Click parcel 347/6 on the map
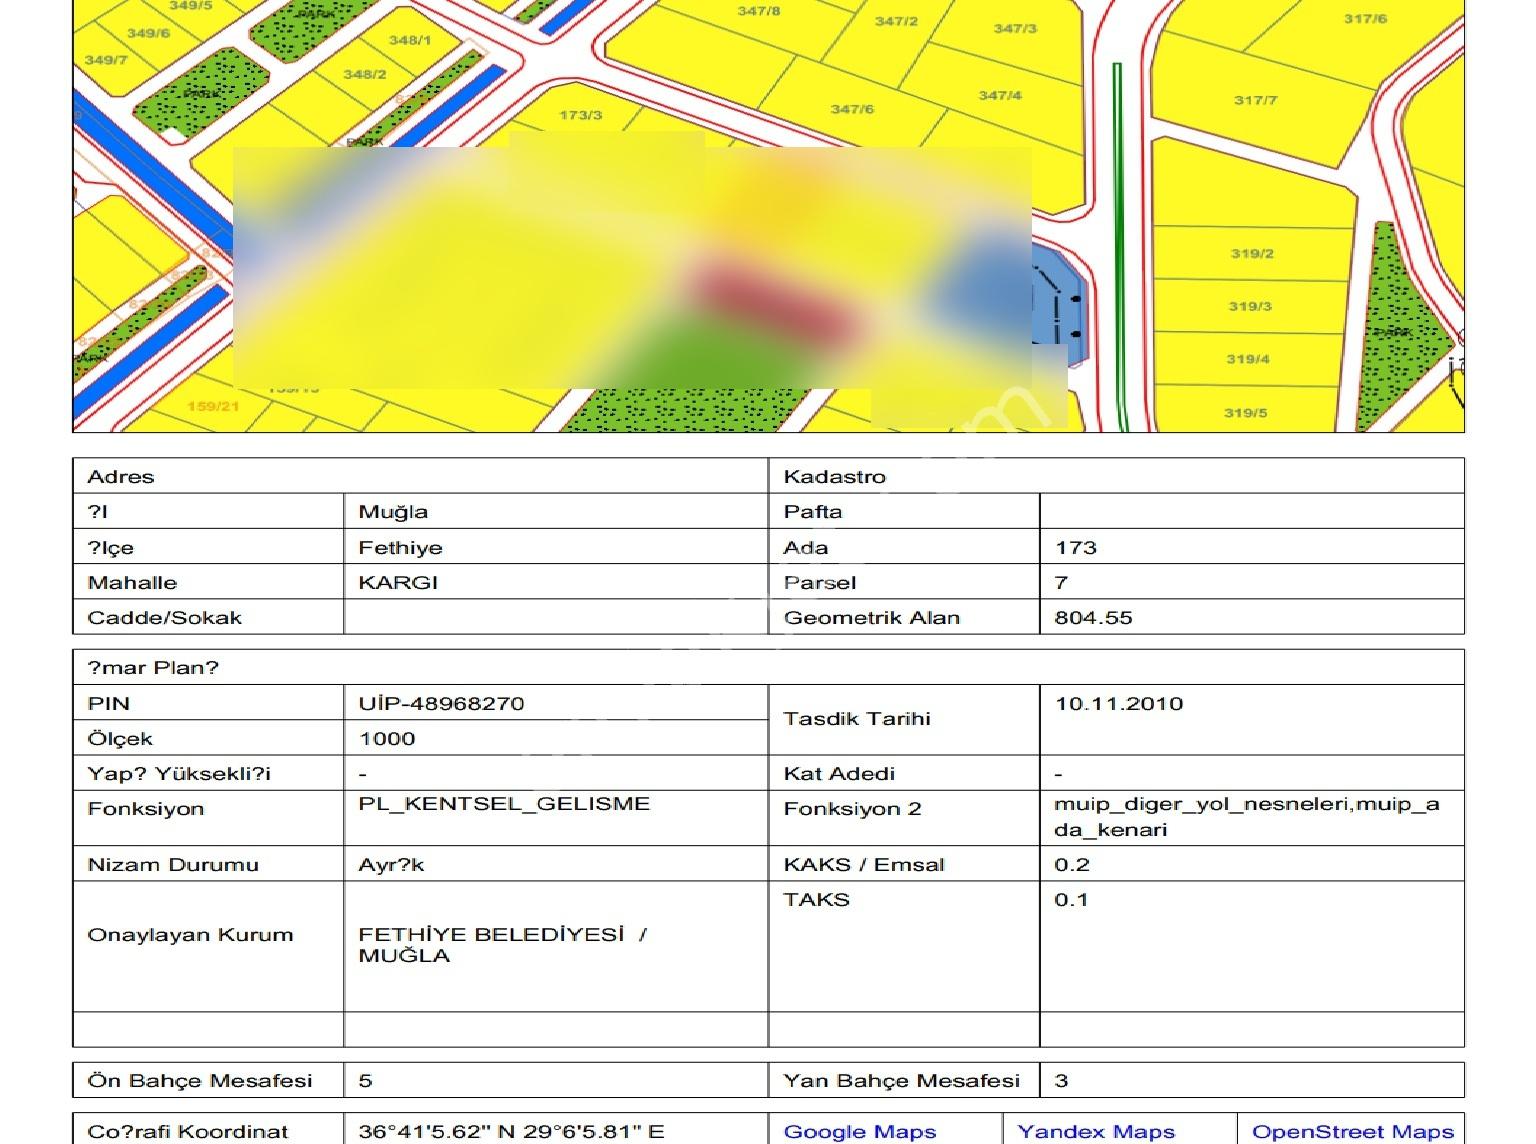Image resolution: width=1536 pixels, height=1144 pixels. (852, 109)
